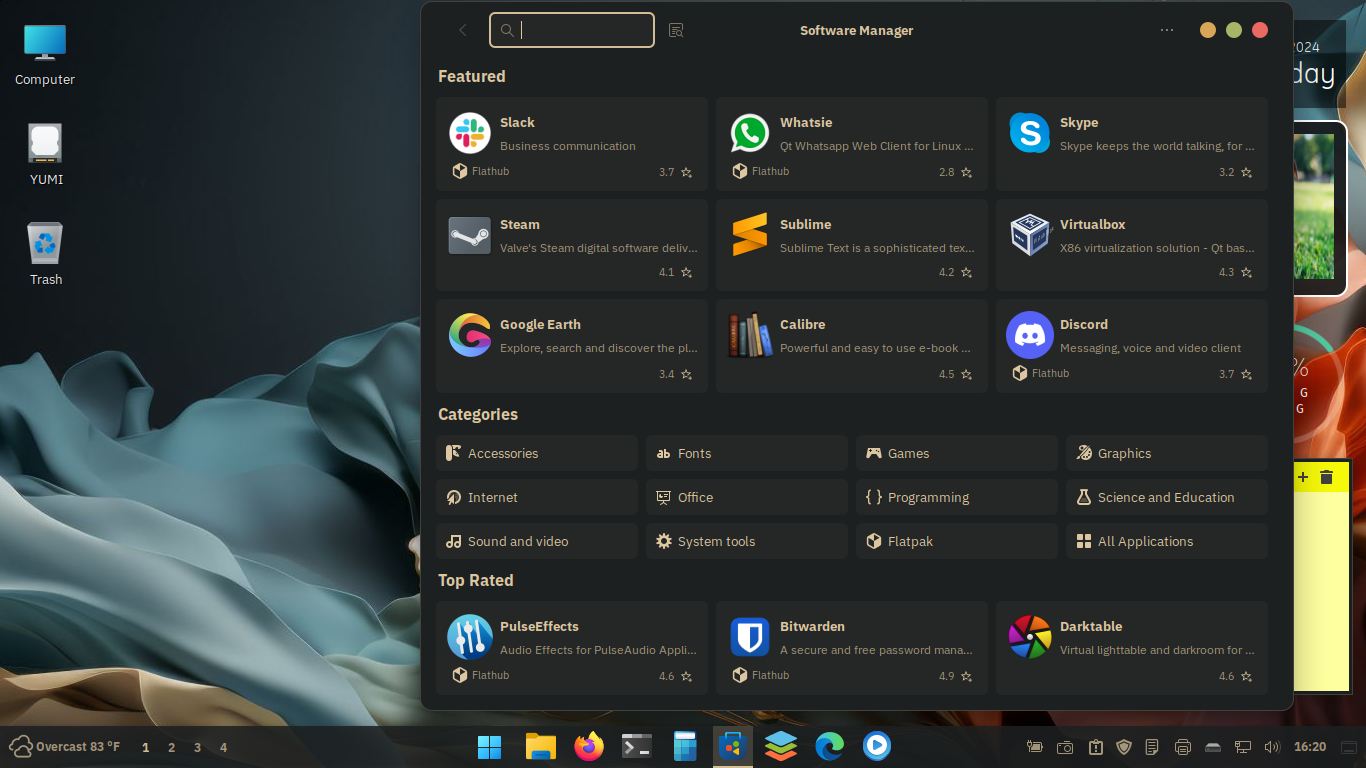Select the Trash desktop icon

(x=45, y=254)
